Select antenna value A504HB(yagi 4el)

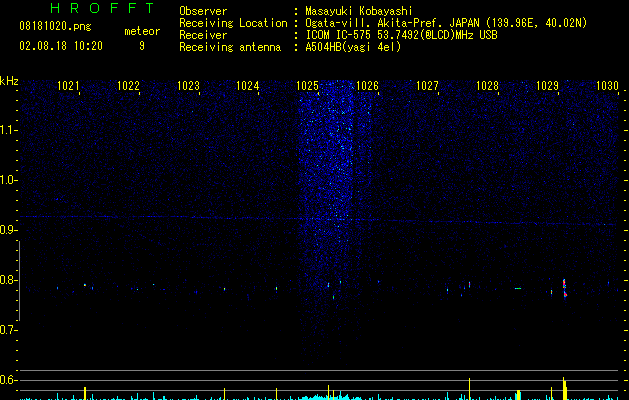353,47
